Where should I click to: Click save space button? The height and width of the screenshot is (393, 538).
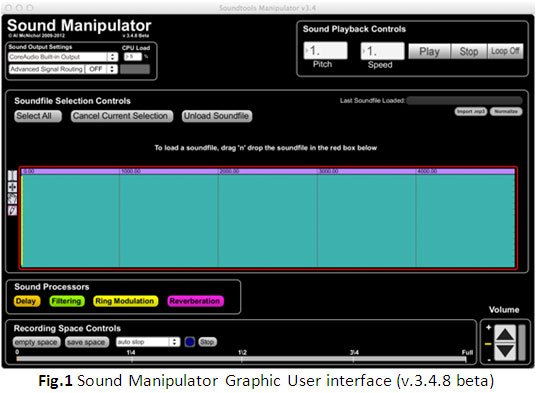point(87,342)
